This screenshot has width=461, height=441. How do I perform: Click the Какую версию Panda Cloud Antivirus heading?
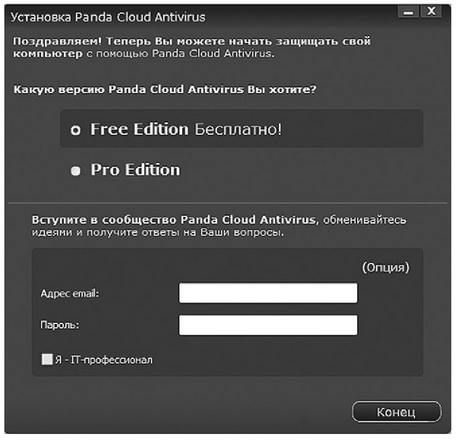pyautogui.click(x=165, y=90)
